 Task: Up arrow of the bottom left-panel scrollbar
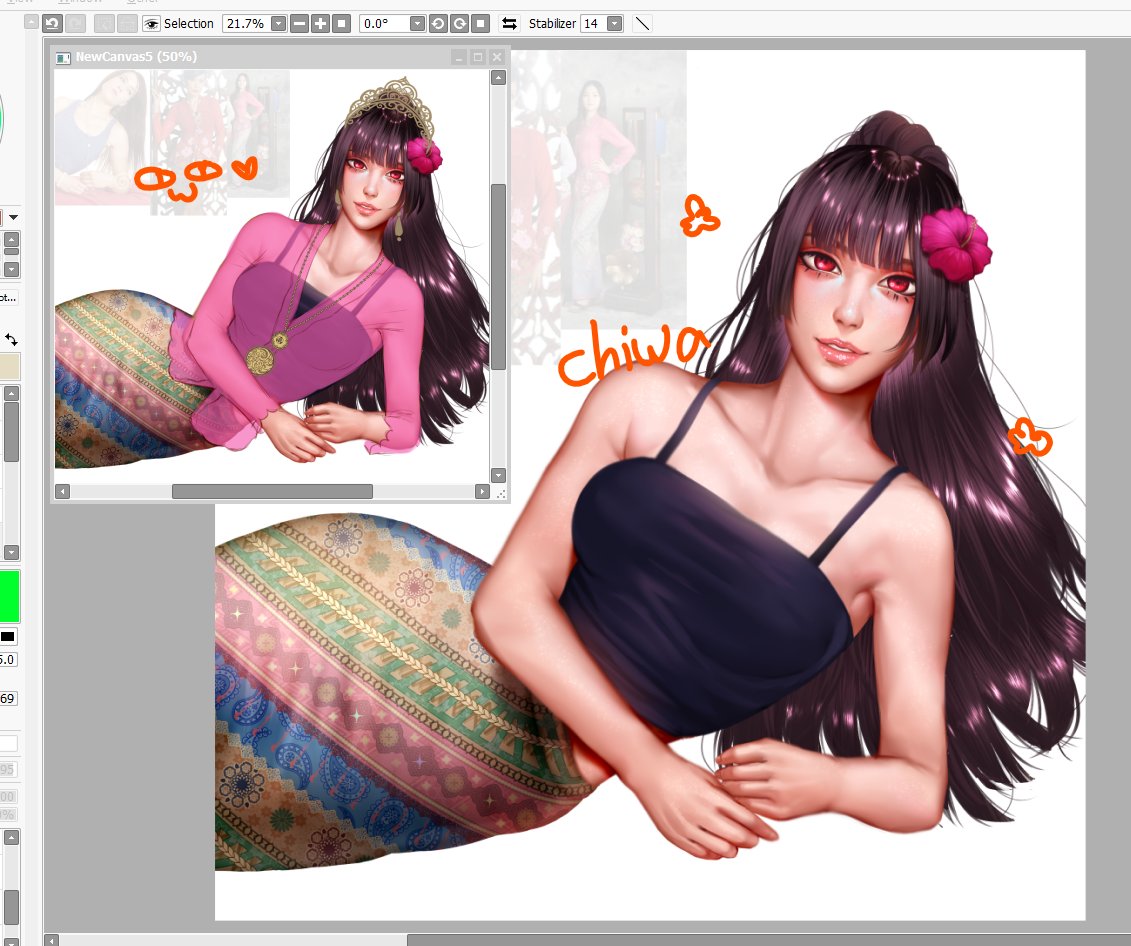point(12,837)
